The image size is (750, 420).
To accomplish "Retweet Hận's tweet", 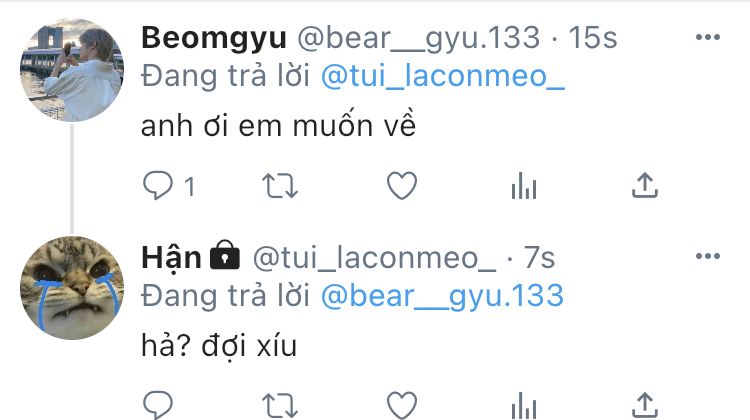I will pos(280,406).
